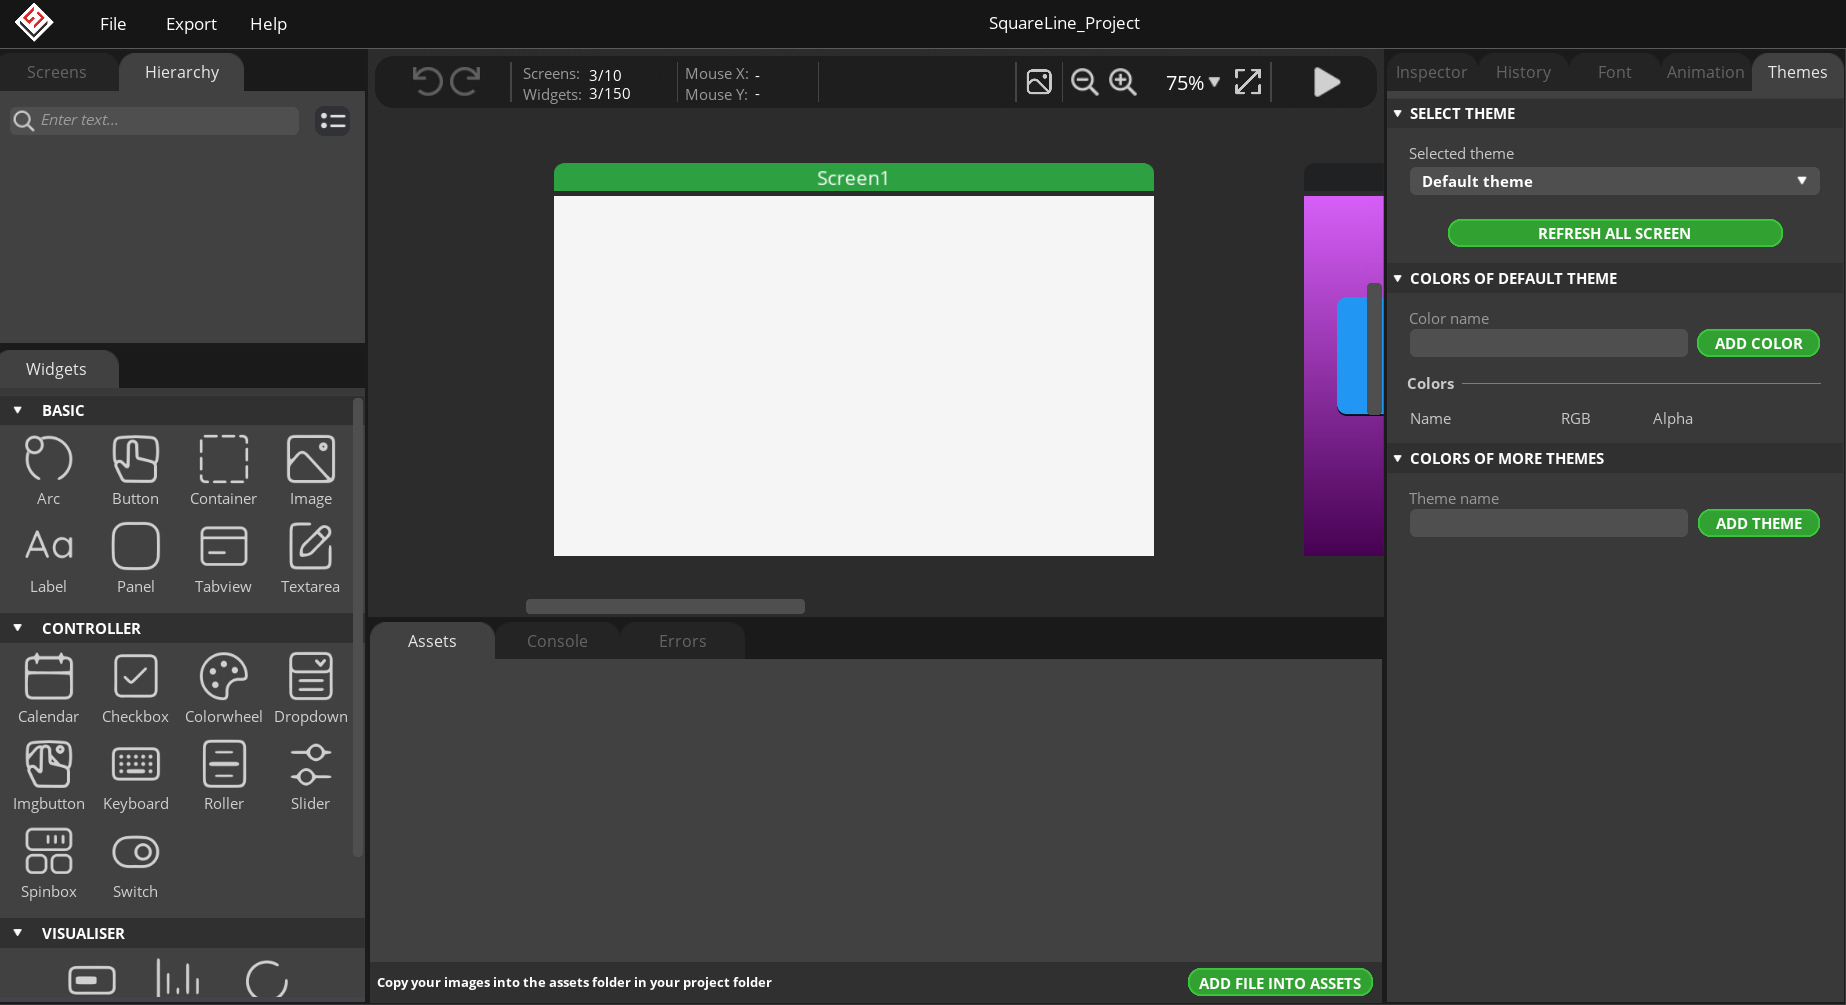Toggle the background image icon in toolbar
The image size is (1846, 1005).
tap(1039, 82)
